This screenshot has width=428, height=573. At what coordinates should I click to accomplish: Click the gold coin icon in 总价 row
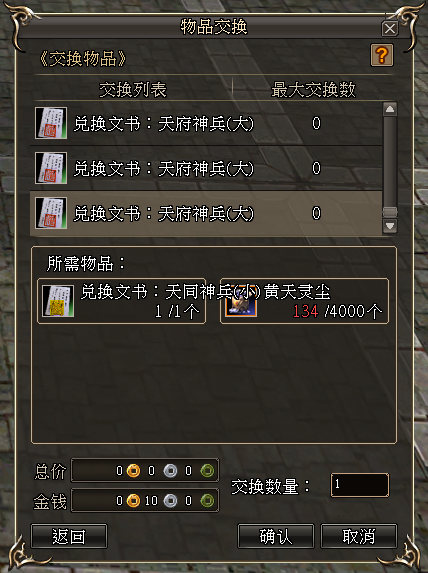click(x=133, y=470)
